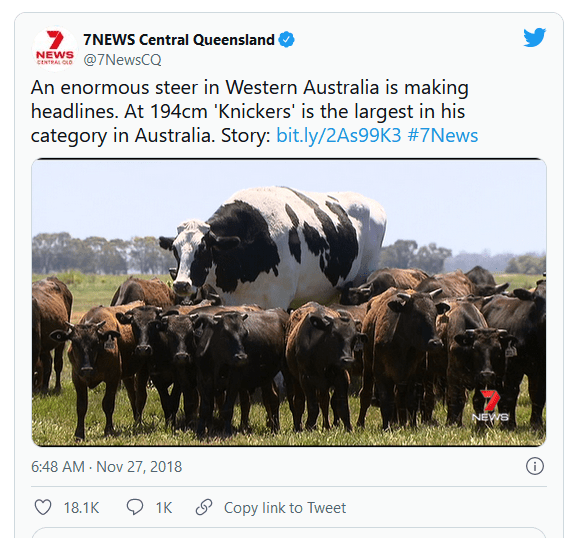Click the reply speech bubble icon
The height and width of the screenshot is (538, 573).
tap(135, 507)
